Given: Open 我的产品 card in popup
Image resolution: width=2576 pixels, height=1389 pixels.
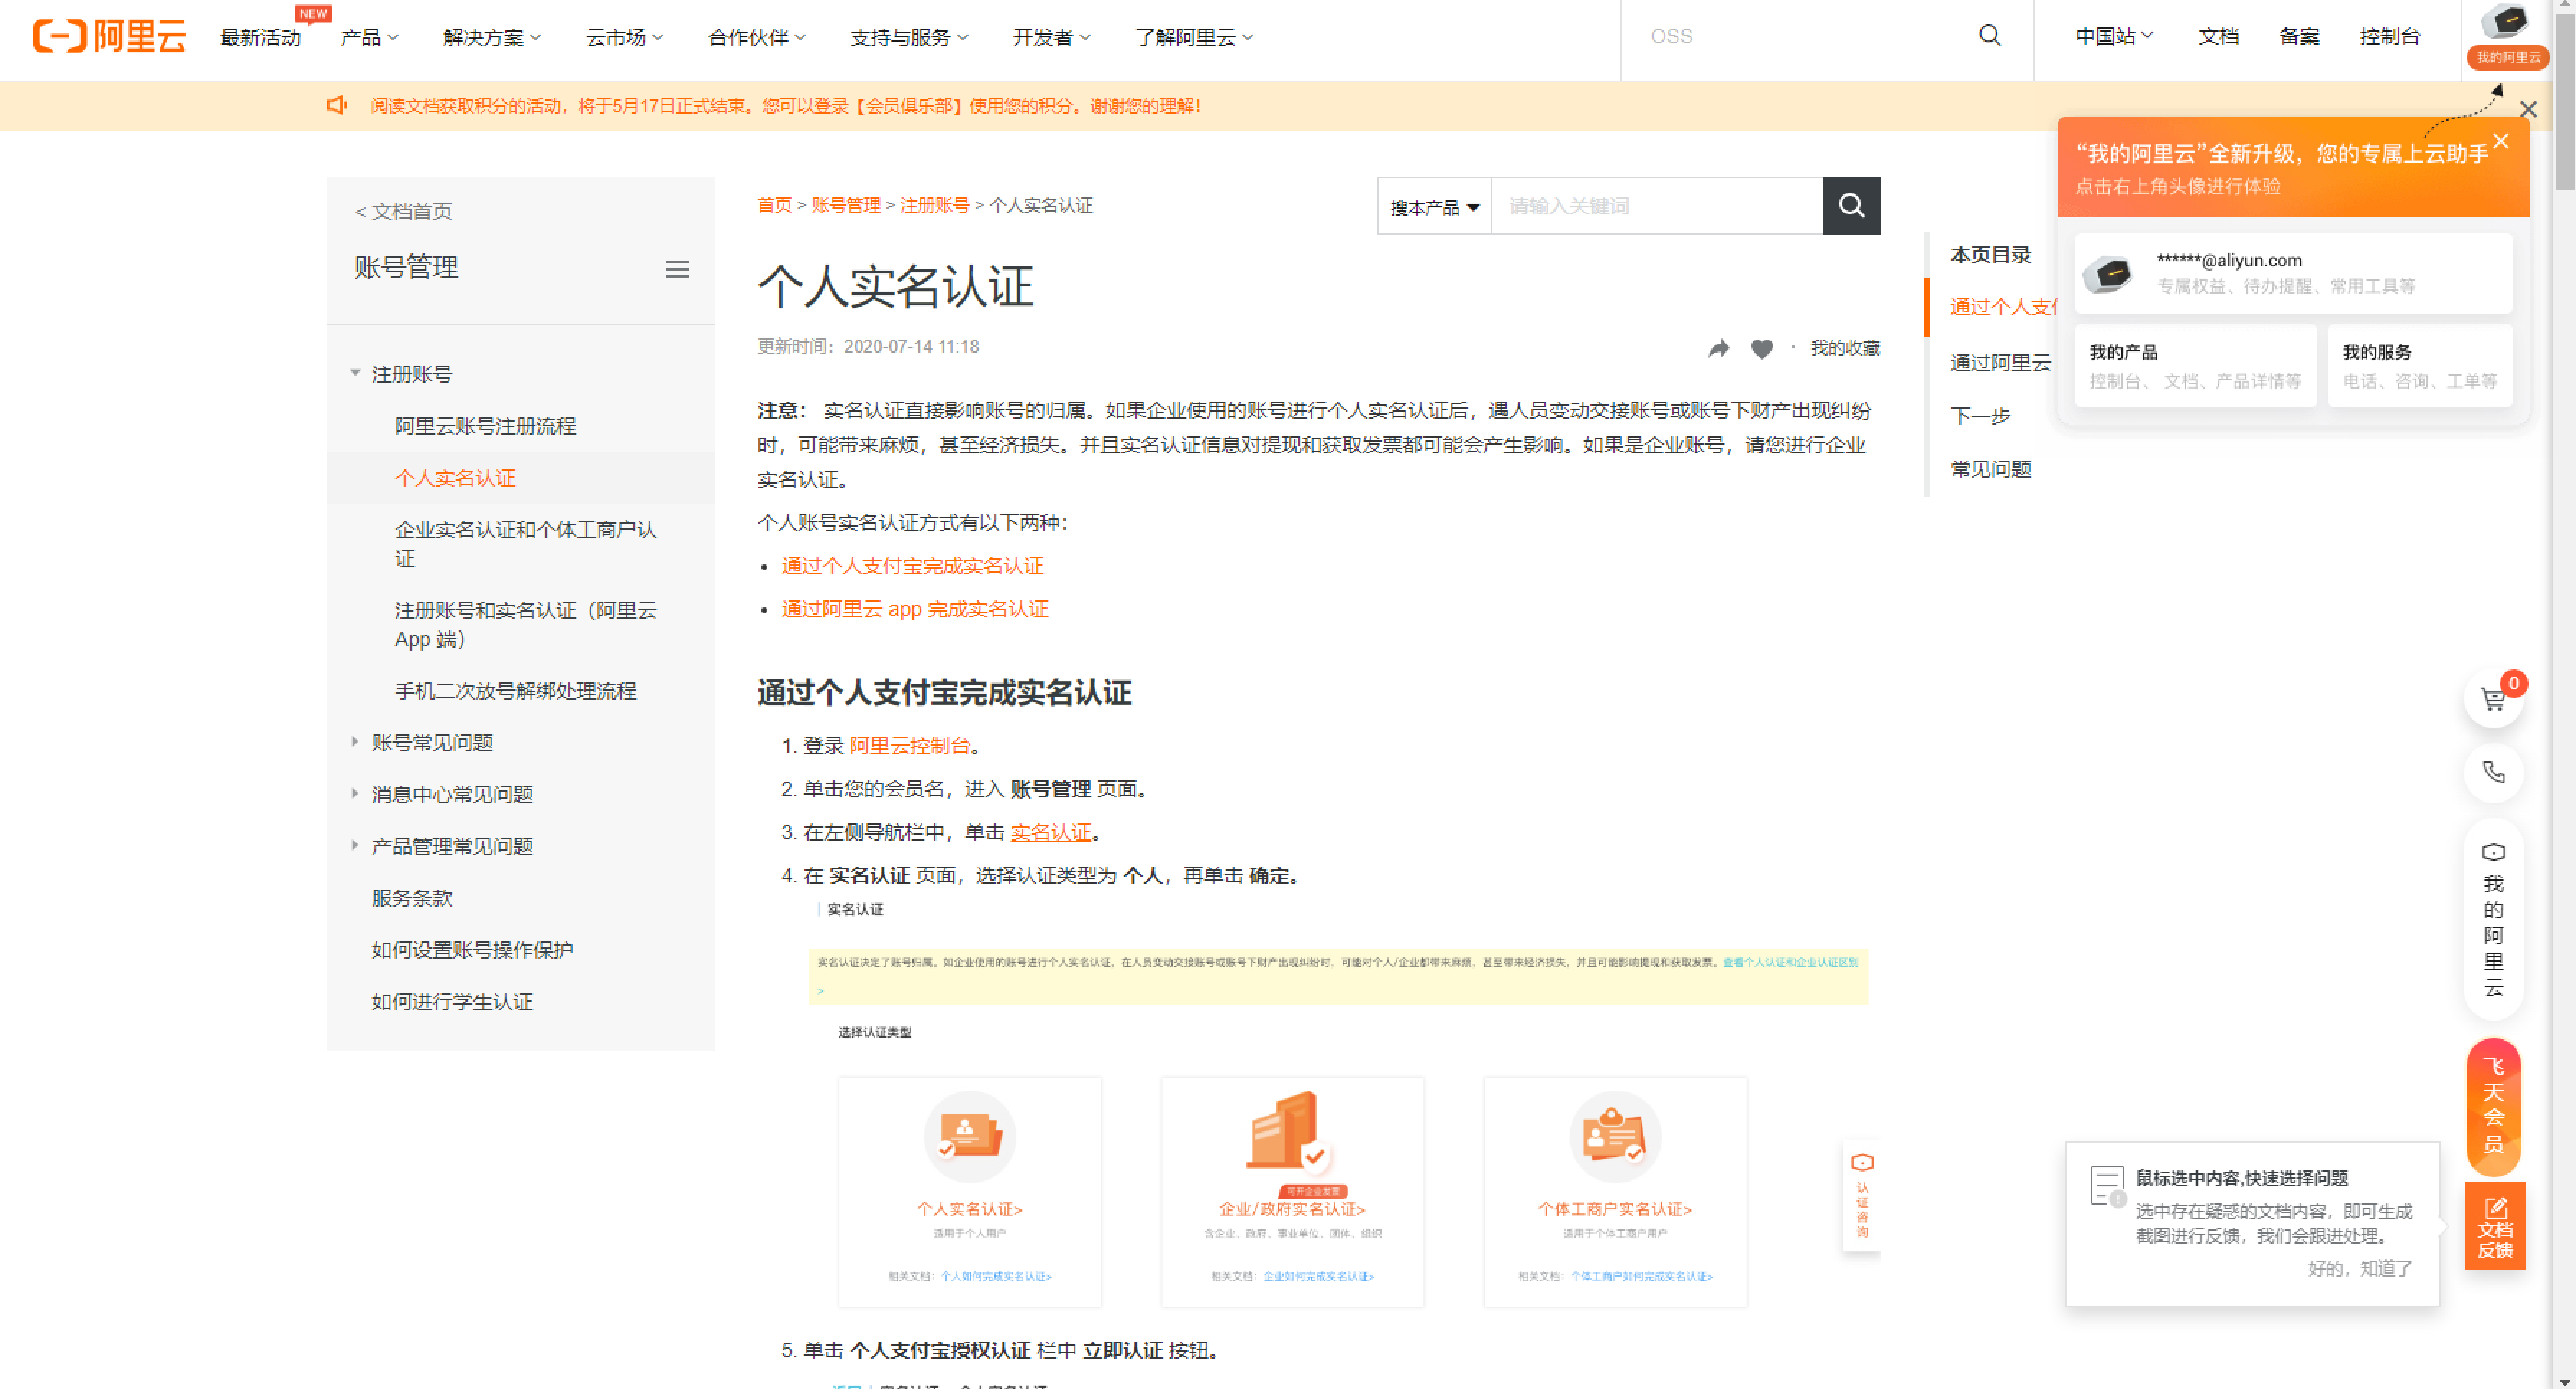Looking at the screenshot, I should [x=2195, y=366].
